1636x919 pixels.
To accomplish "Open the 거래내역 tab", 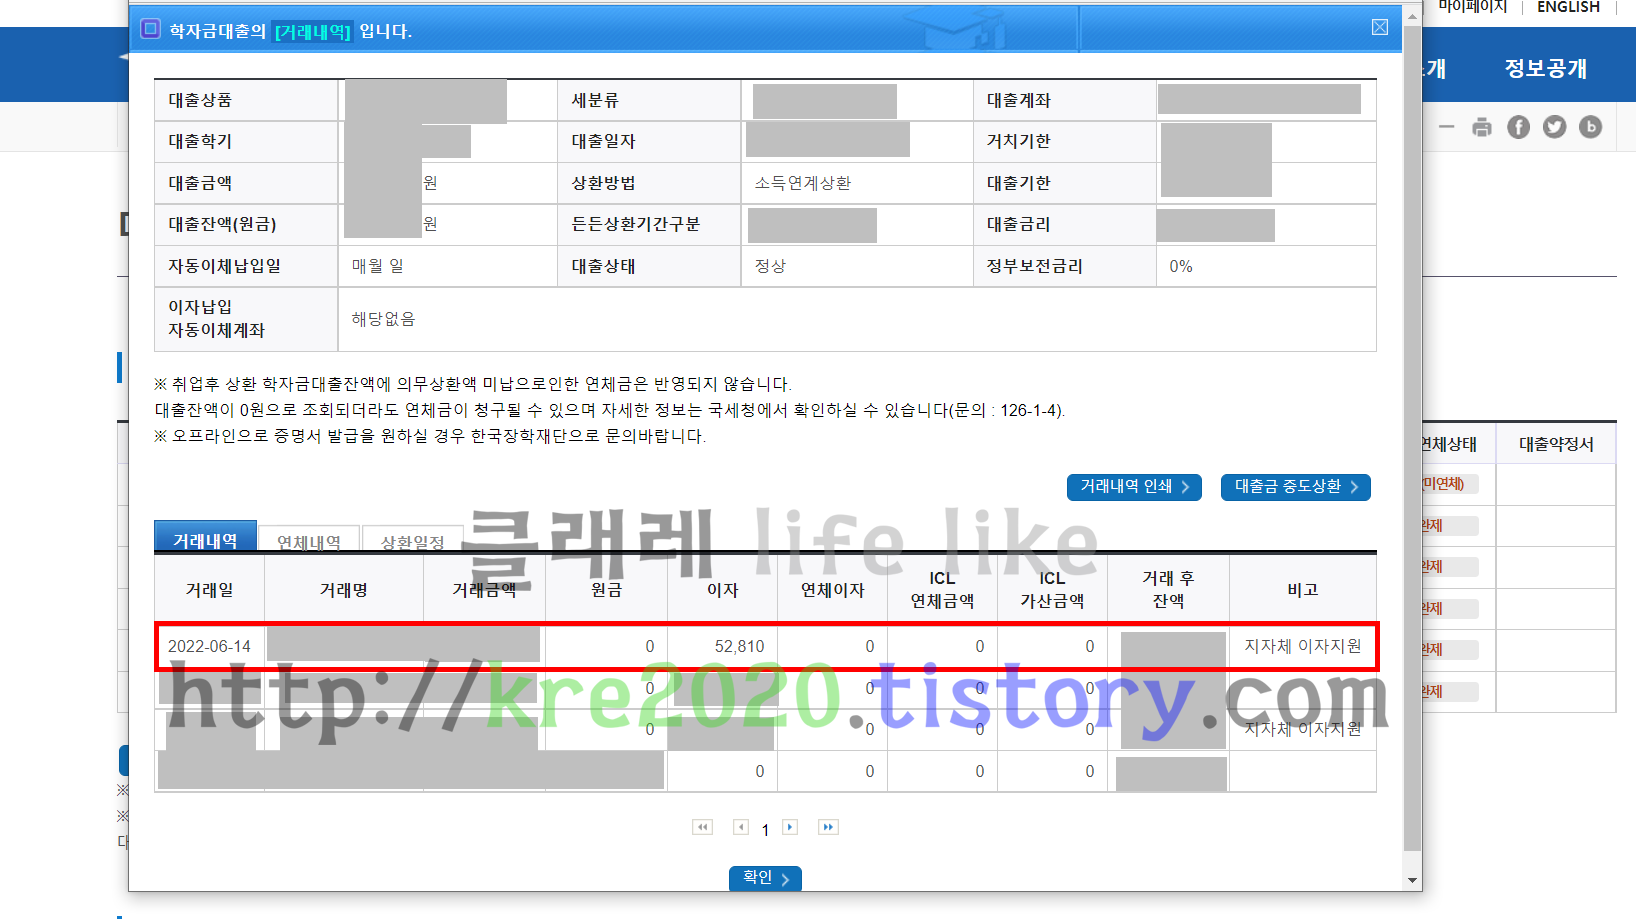I will (205, 537).
